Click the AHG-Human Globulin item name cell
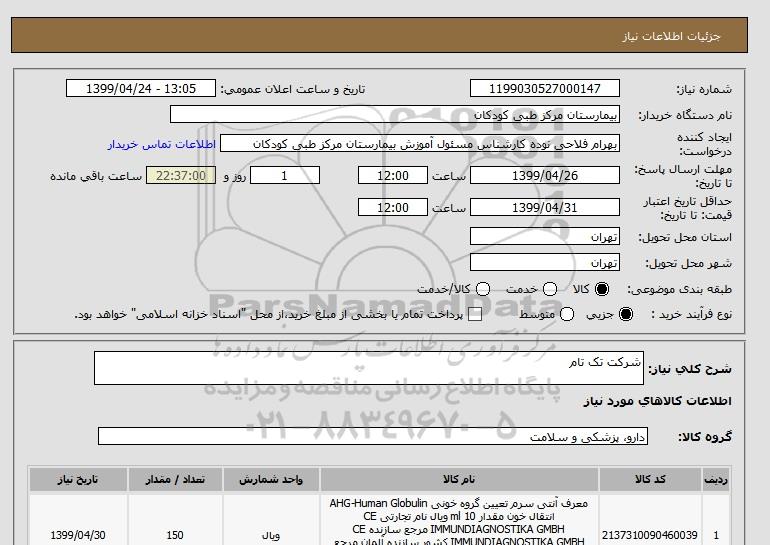Screen dimensions: 770x545 pyautogui.click(x=459, y=522)
